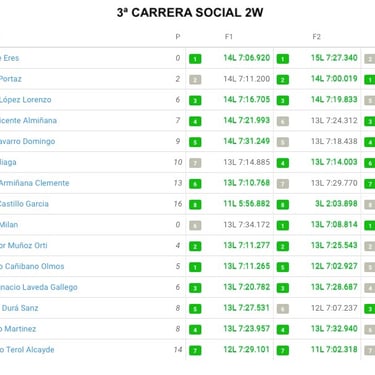Open the Cañibano Olmos driver link
The height and width of the screenshot is (375, 375).
click(x=32, y=266)
